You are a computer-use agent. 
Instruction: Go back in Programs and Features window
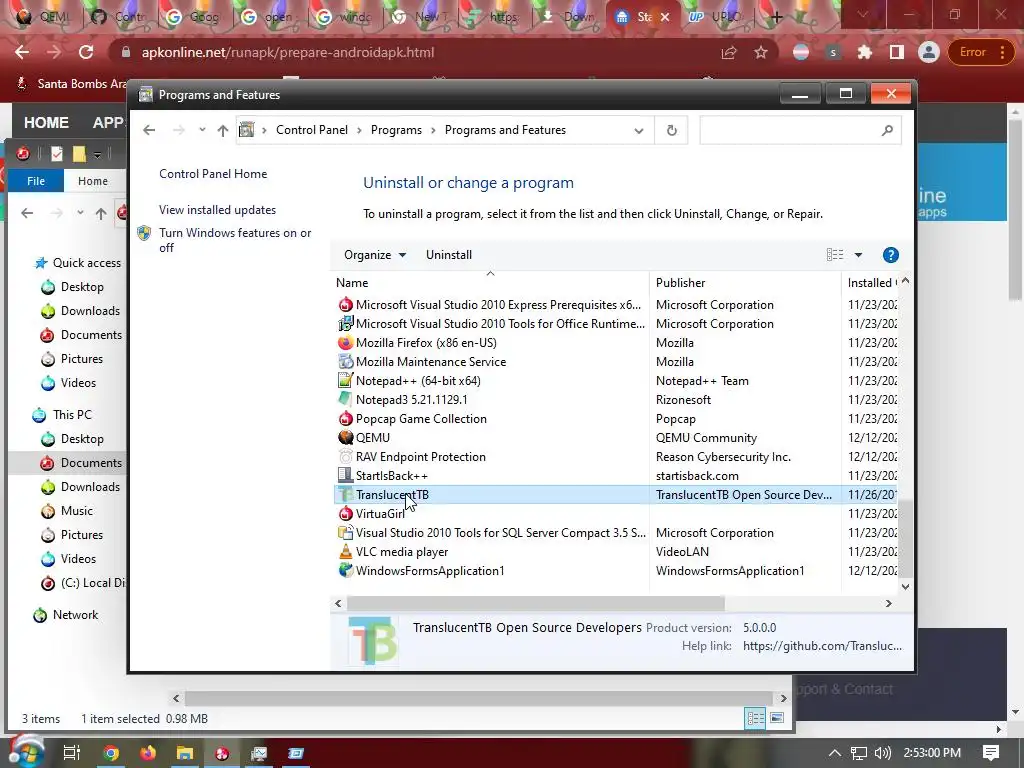[149, 131]
